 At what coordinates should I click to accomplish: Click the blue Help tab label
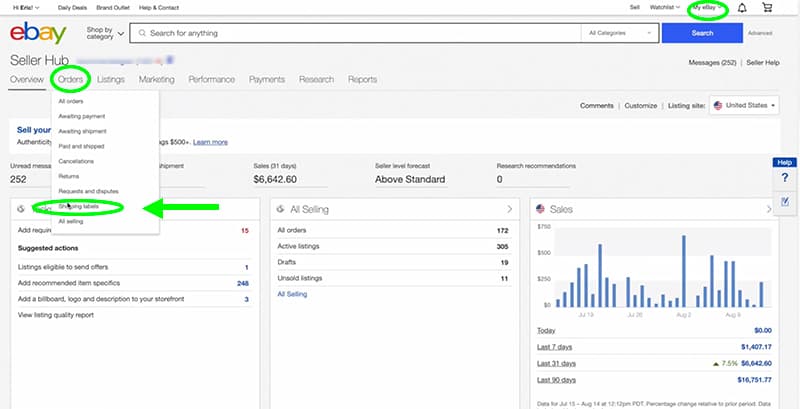click(785, 163)
